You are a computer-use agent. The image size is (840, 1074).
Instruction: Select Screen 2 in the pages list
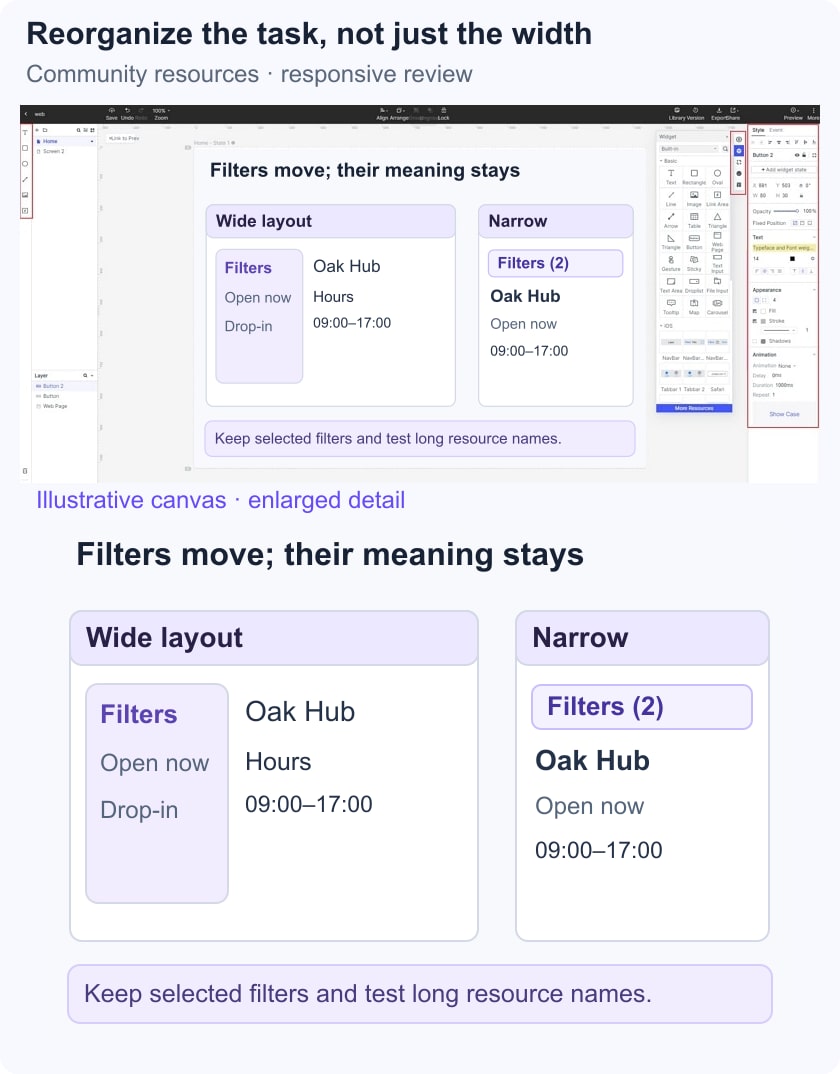(64, 151)
